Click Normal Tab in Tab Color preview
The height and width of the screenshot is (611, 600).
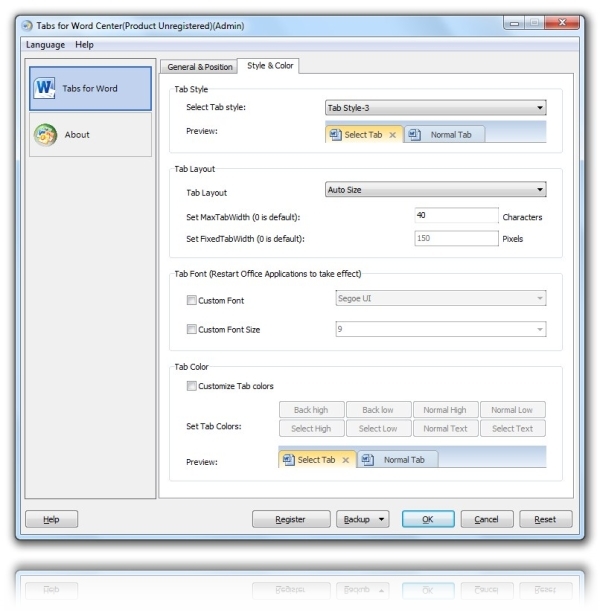pos(397,460)
